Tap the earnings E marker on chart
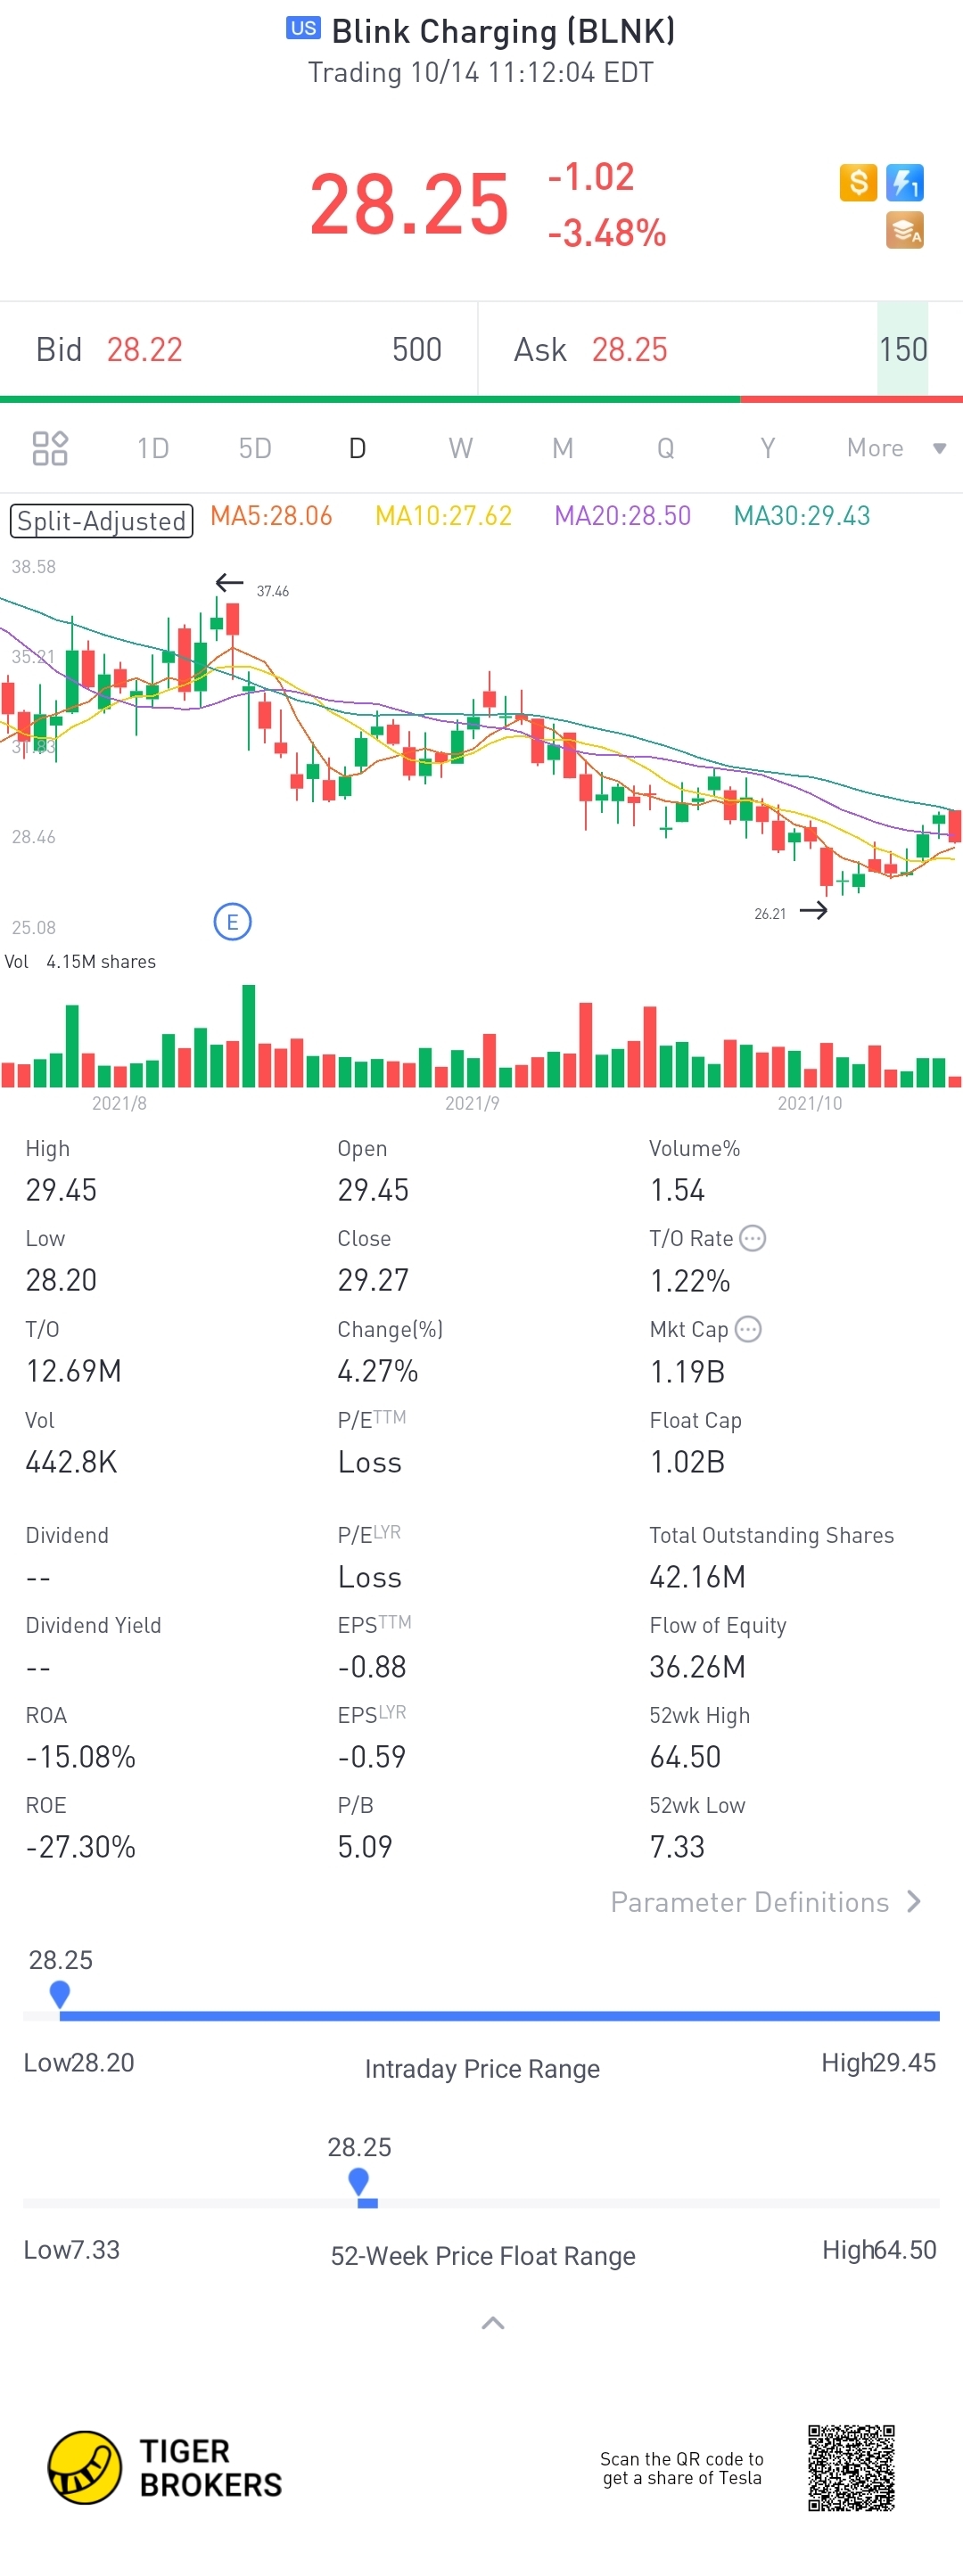Viewport: 963px width, 2576px height. (232, 921)
